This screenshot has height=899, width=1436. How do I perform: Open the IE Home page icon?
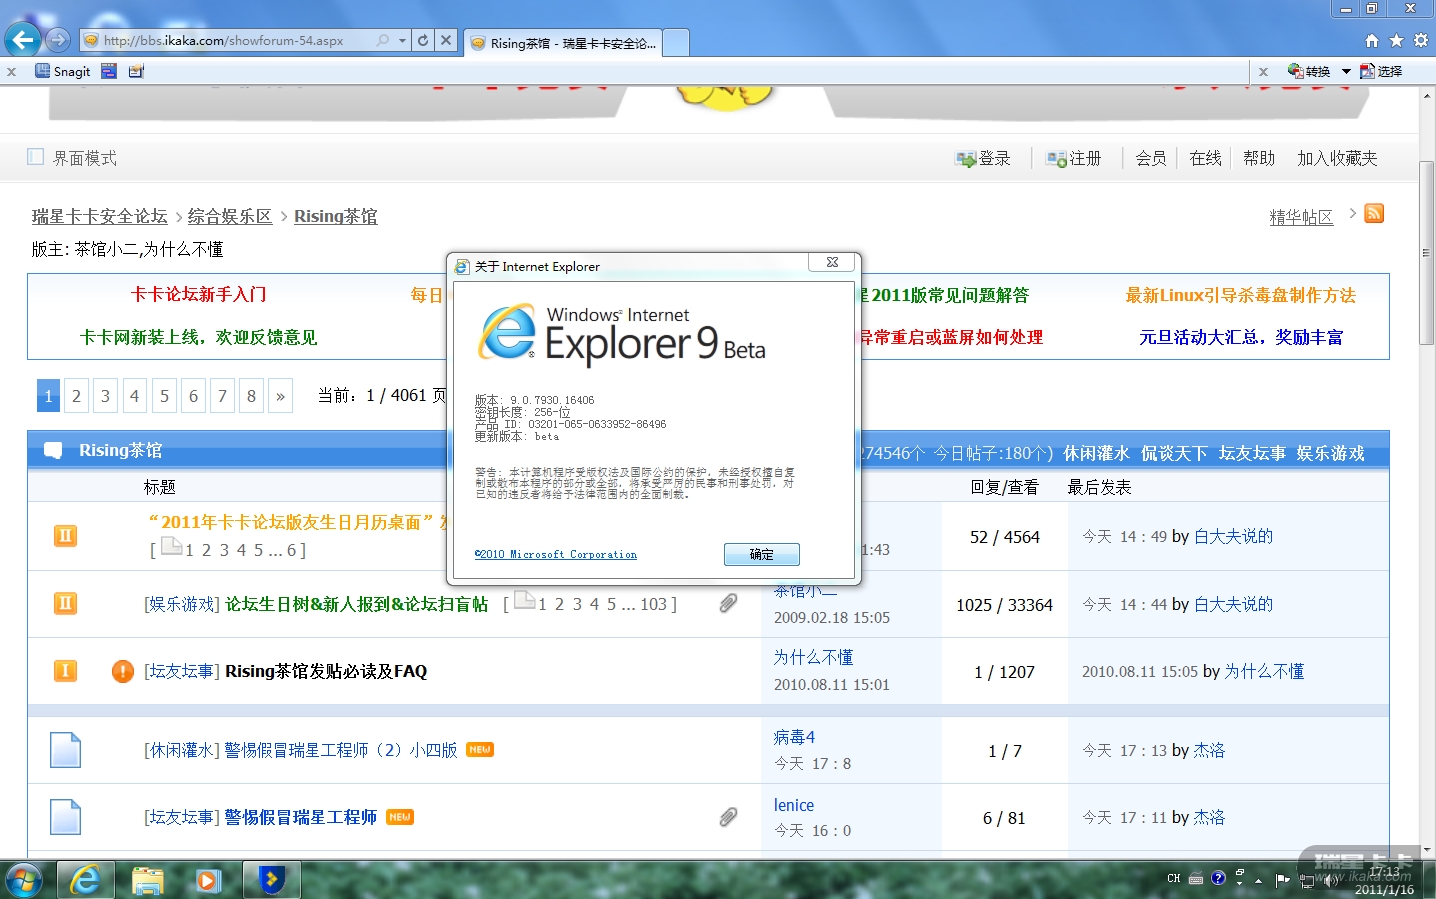(x=1372, y=40)
